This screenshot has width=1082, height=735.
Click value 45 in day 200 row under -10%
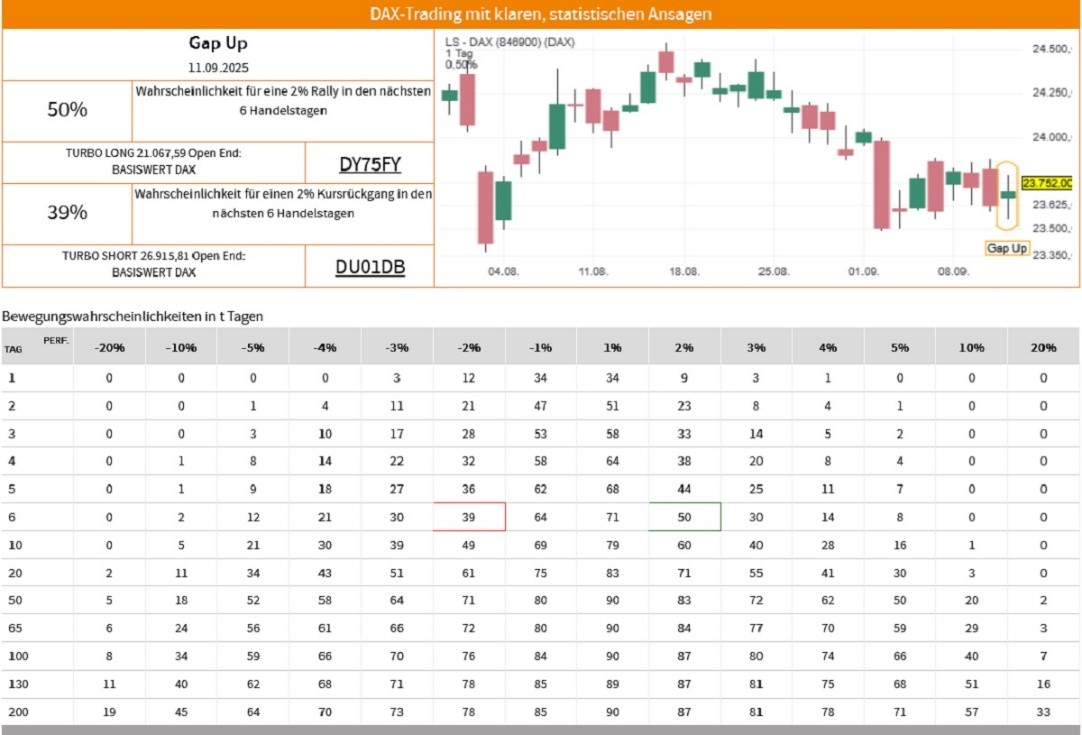click(x=181, y=712)
